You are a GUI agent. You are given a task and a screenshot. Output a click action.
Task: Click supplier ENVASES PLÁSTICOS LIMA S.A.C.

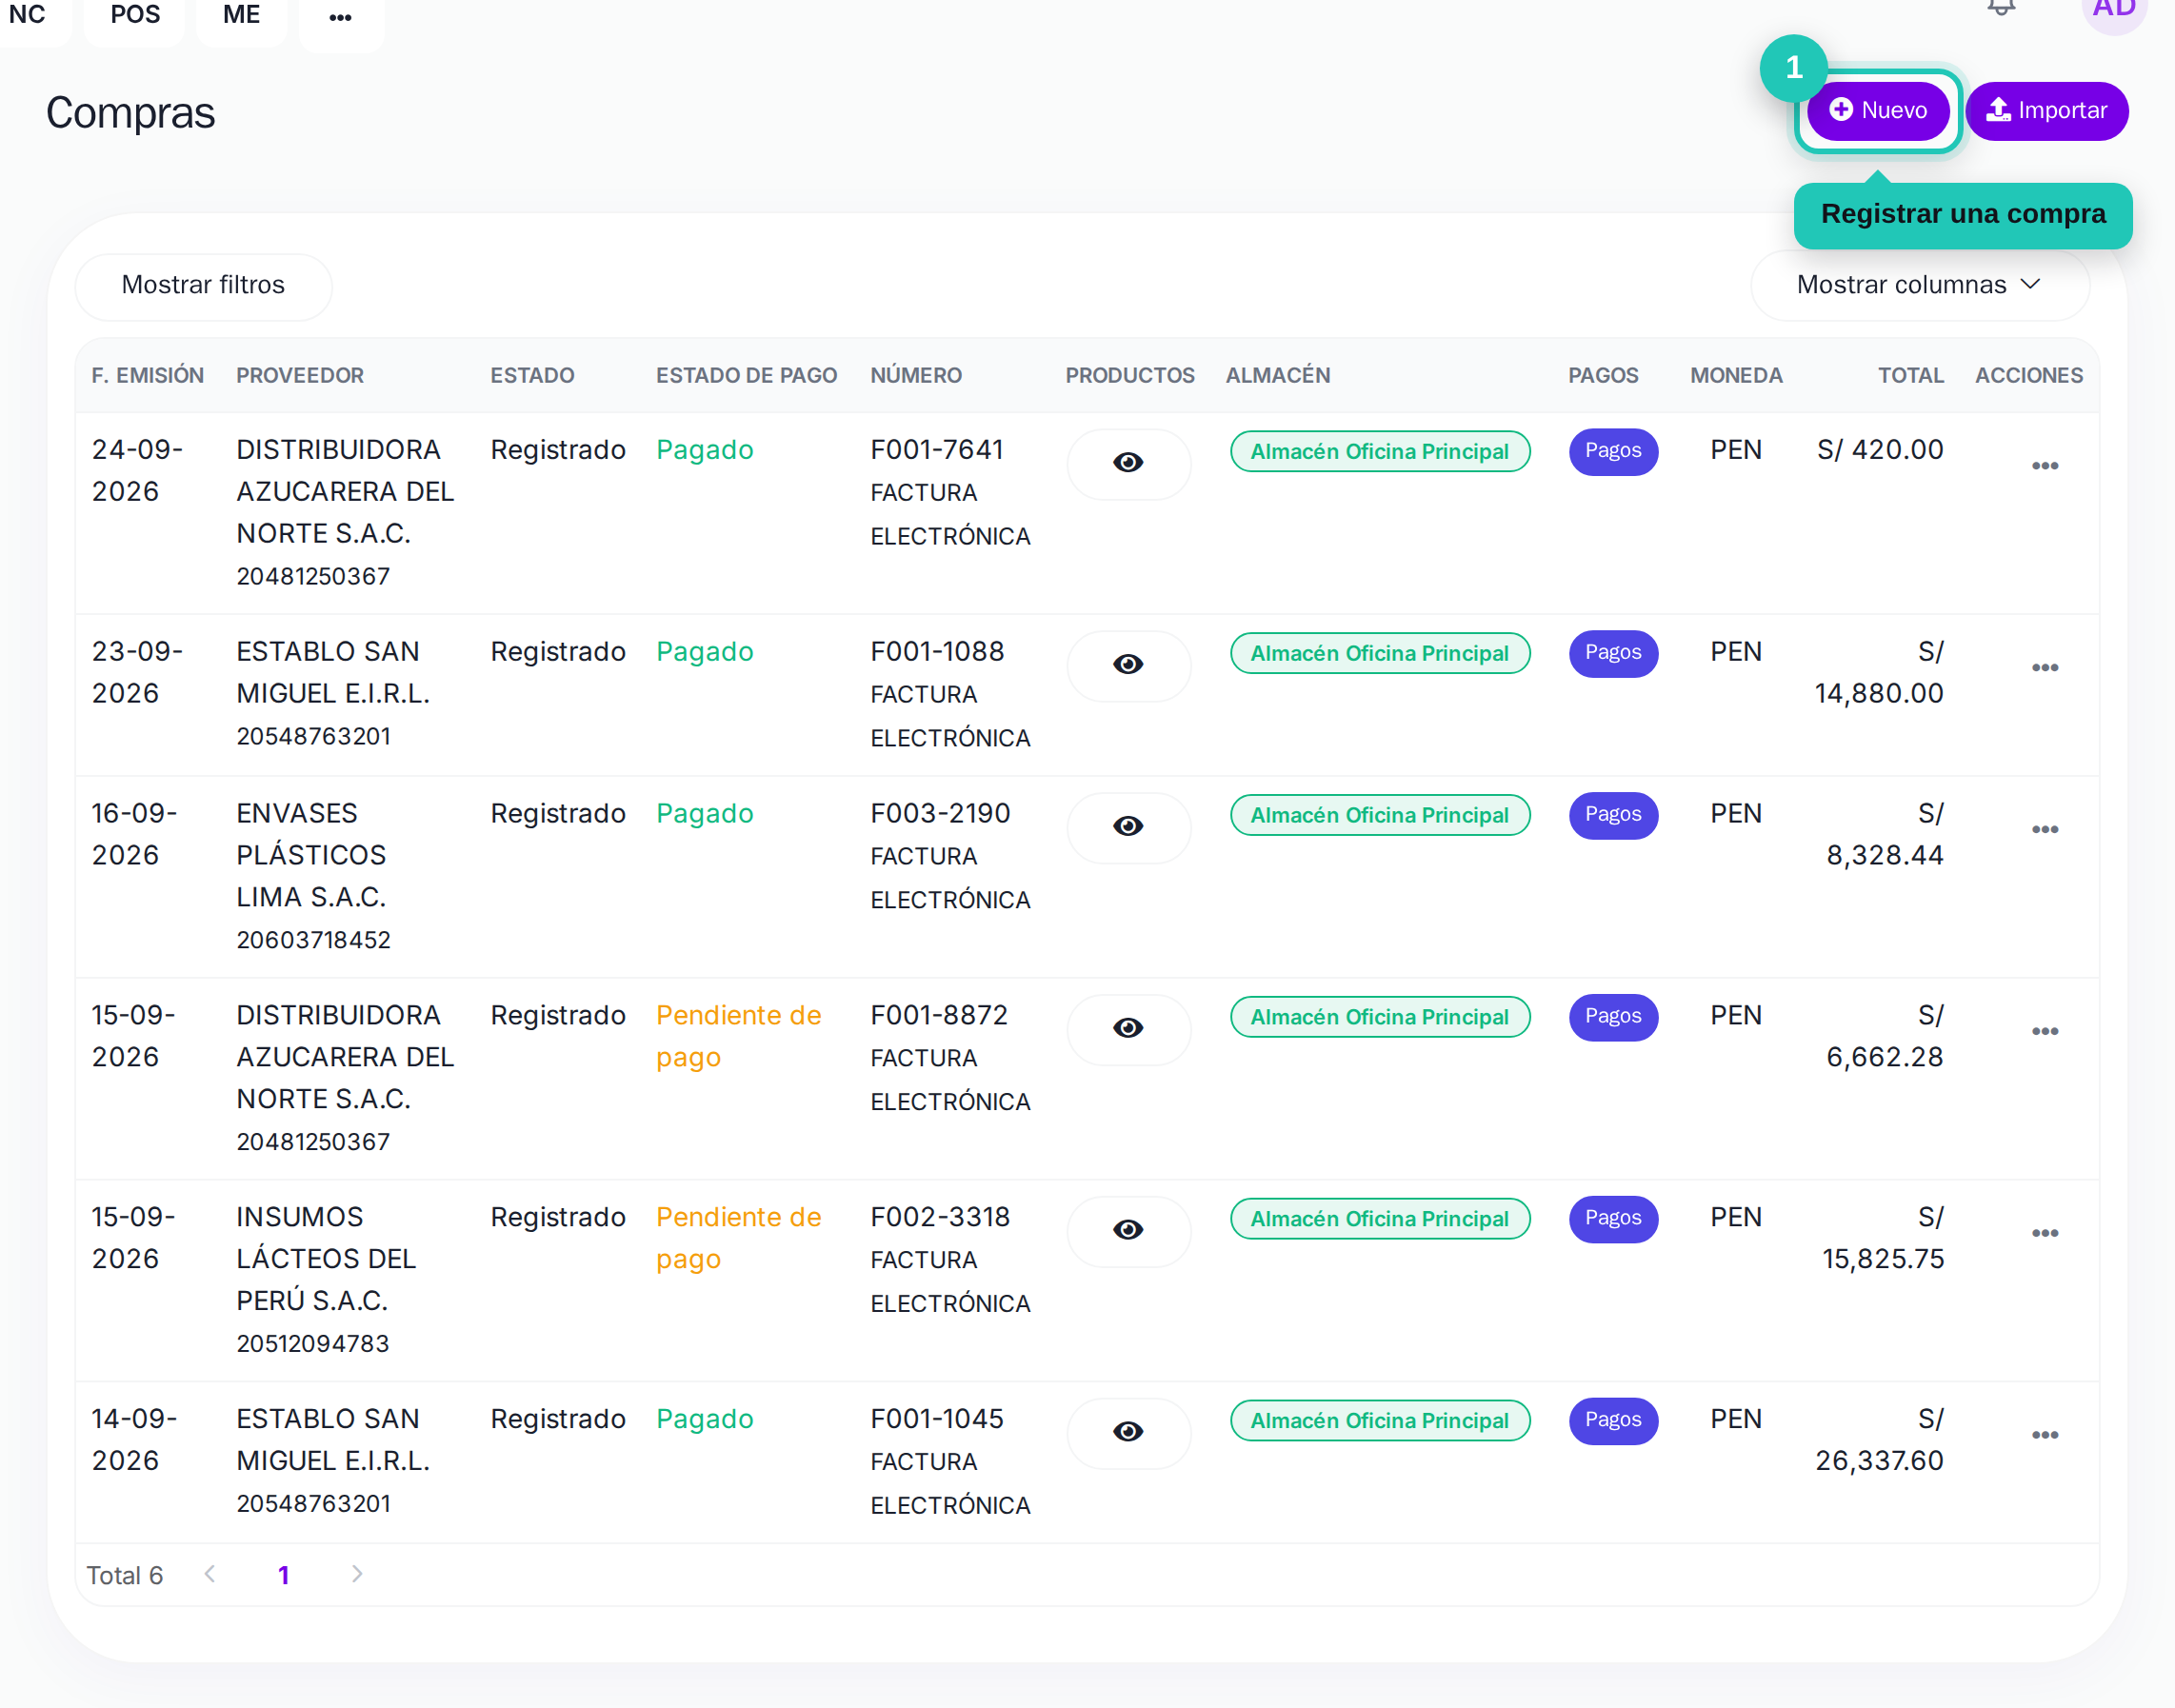coord(311,856)
